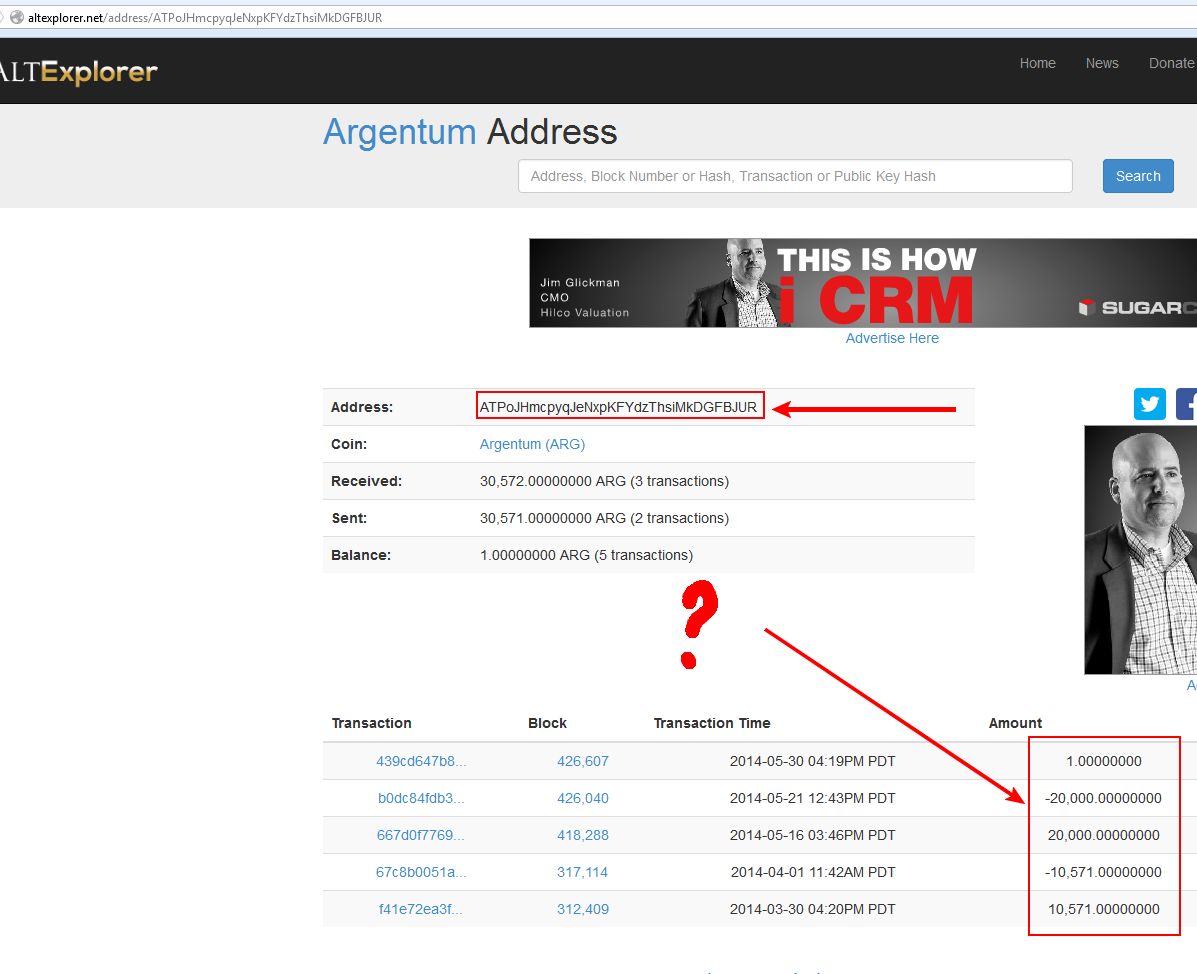1197x974 pixels.
Task: Click the Transaction Time column header
Action: tap(711, 723)
